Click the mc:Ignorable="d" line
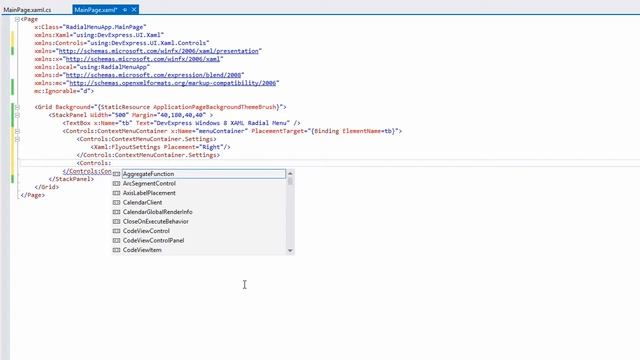Viewport: 640px width, 360px height. pos(64,91)
